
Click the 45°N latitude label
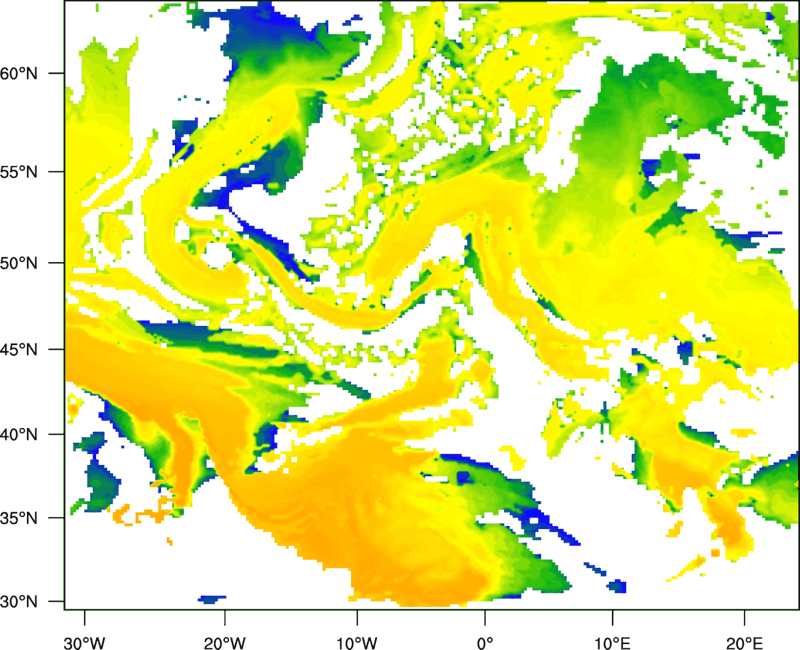tap(19, 349)
